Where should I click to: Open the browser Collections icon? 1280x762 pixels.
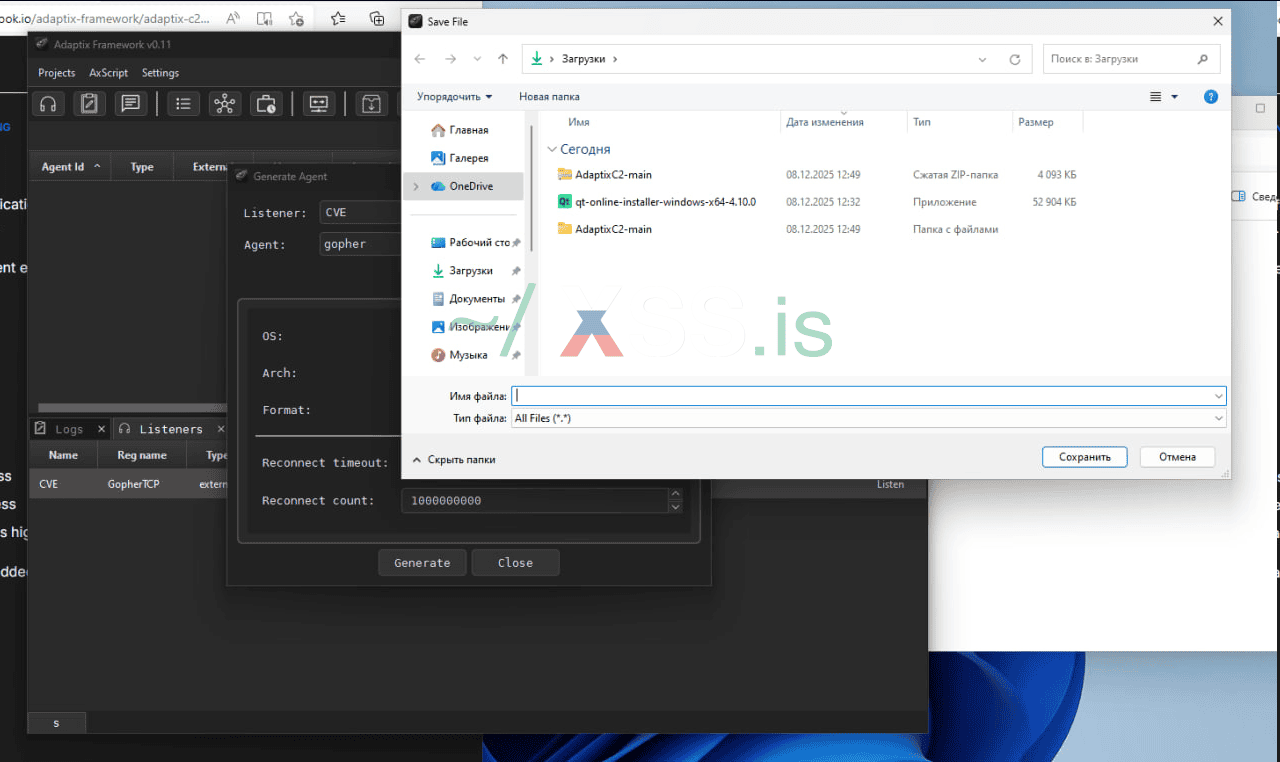coord(377,18)
